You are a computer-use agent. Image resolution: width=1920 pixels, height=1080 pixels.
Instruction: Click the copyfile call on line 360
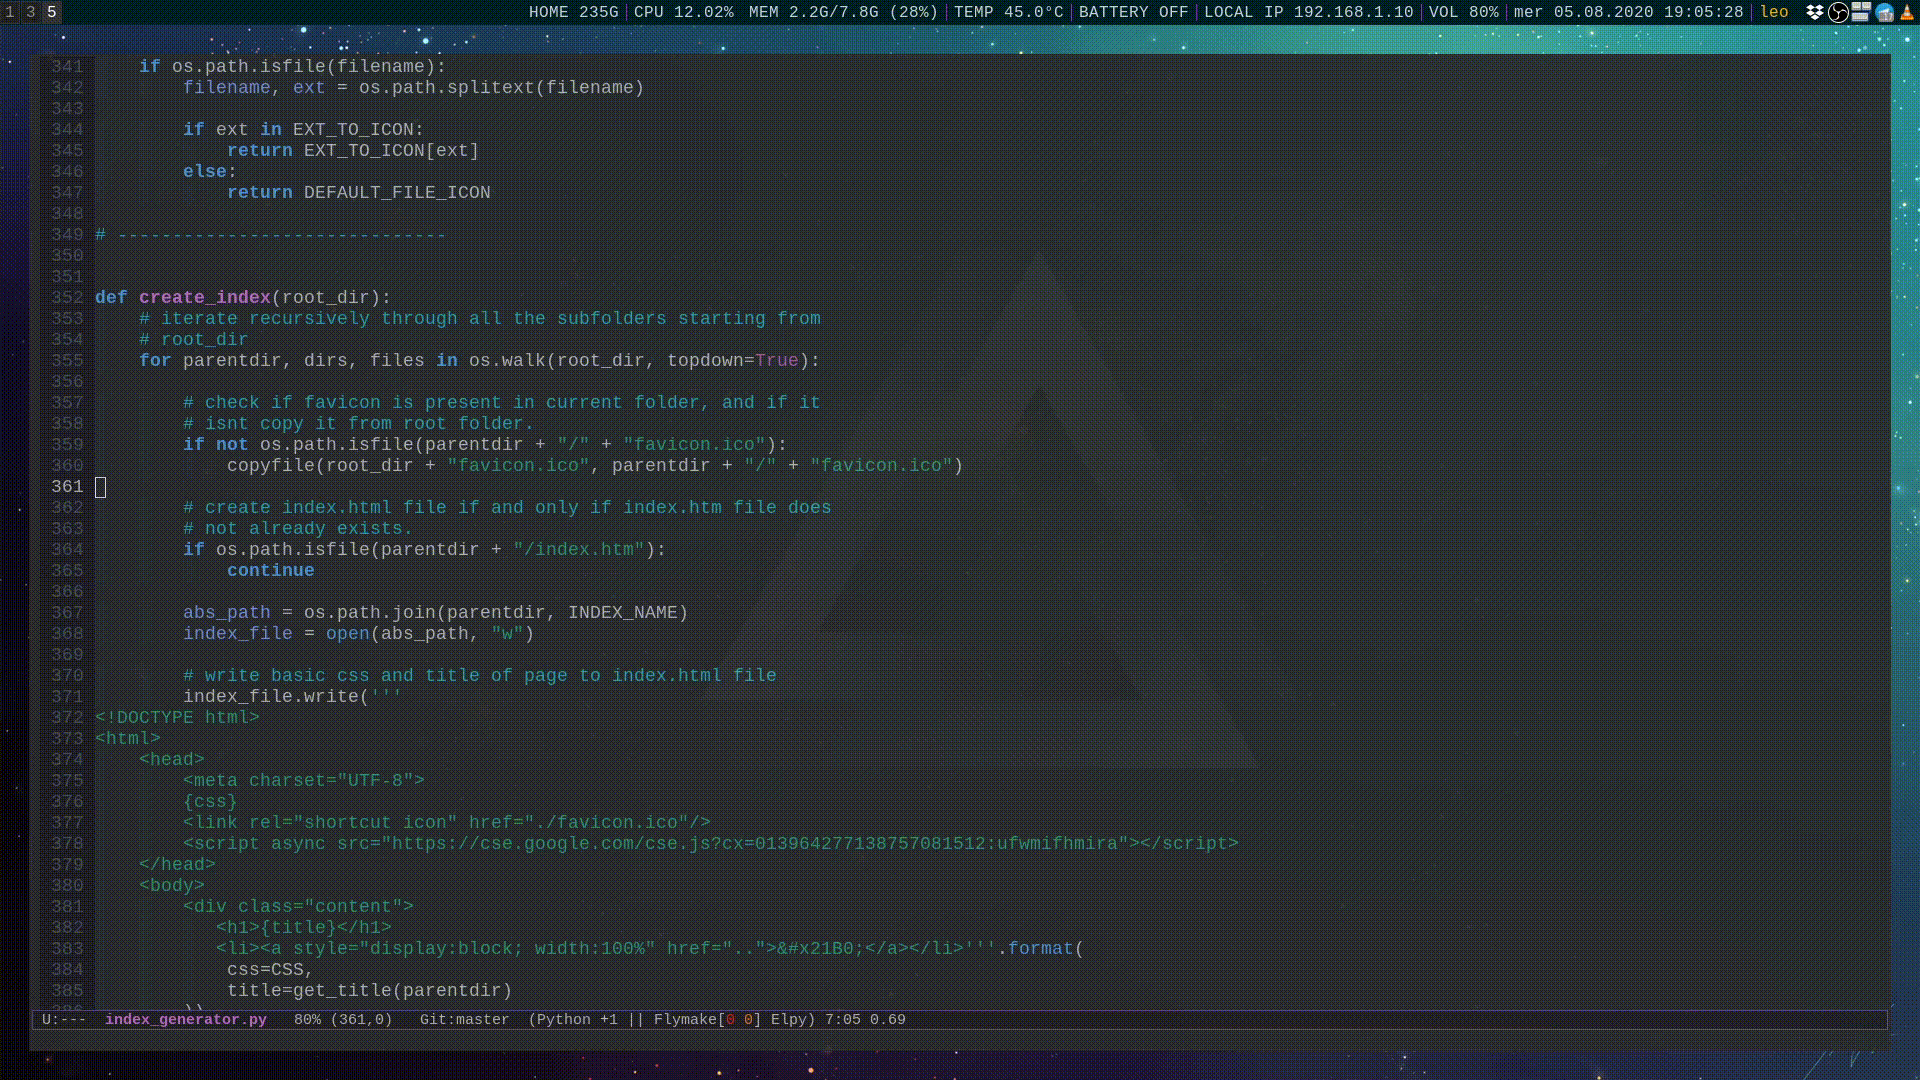coord(595,466)
